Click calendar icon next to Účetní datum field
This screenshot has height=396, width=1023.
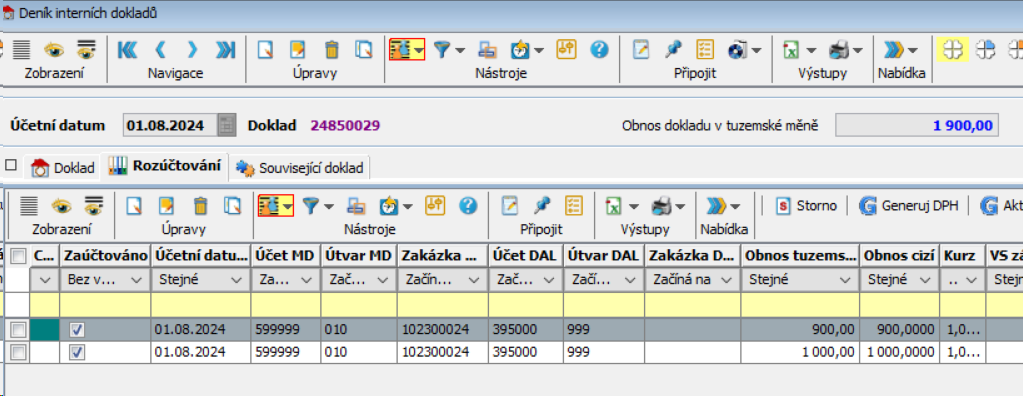[226, 125]
